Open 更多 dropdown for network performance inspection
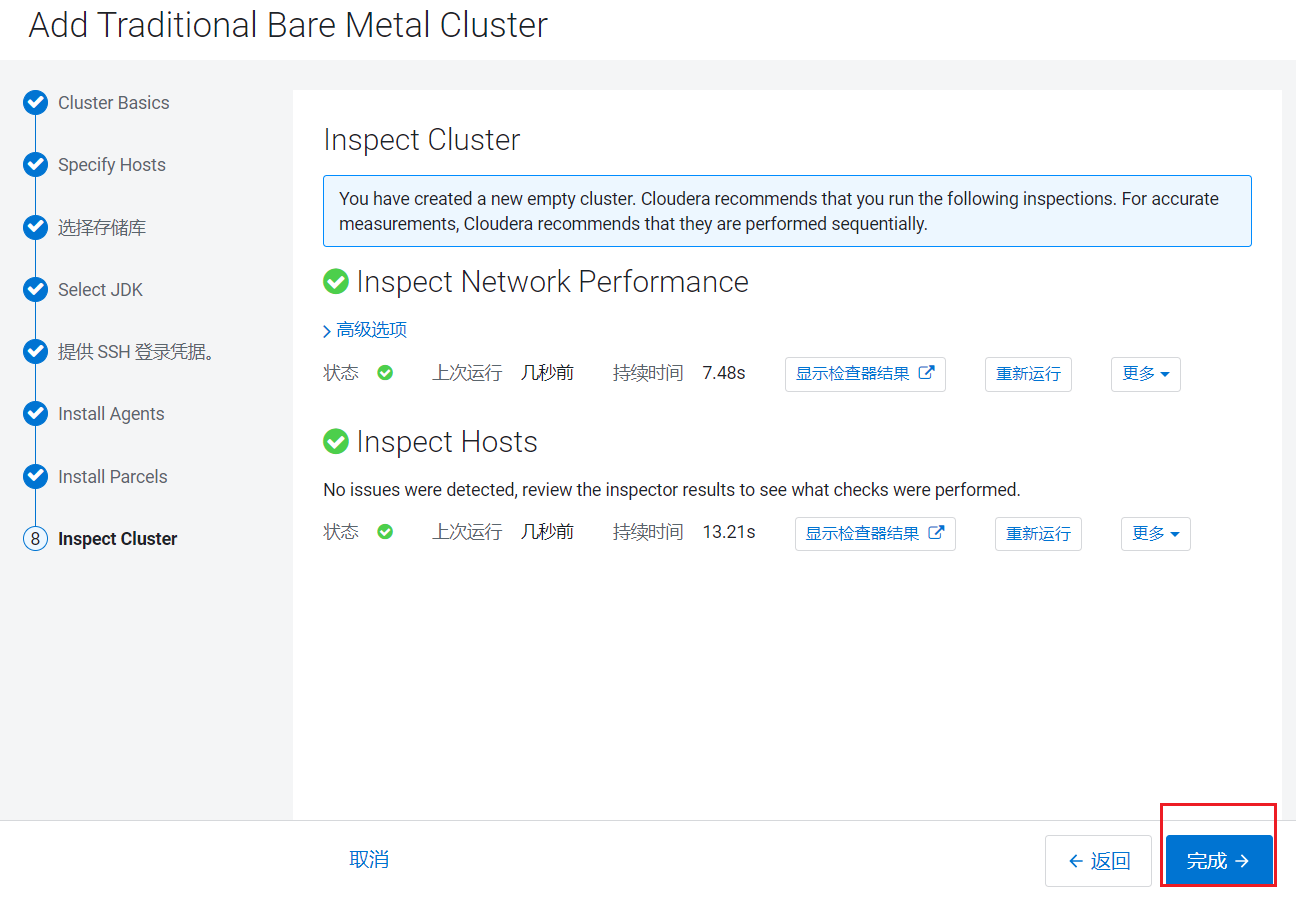Image resolution: width=1296 pixels, height=897 pixels. [1146, 374]
